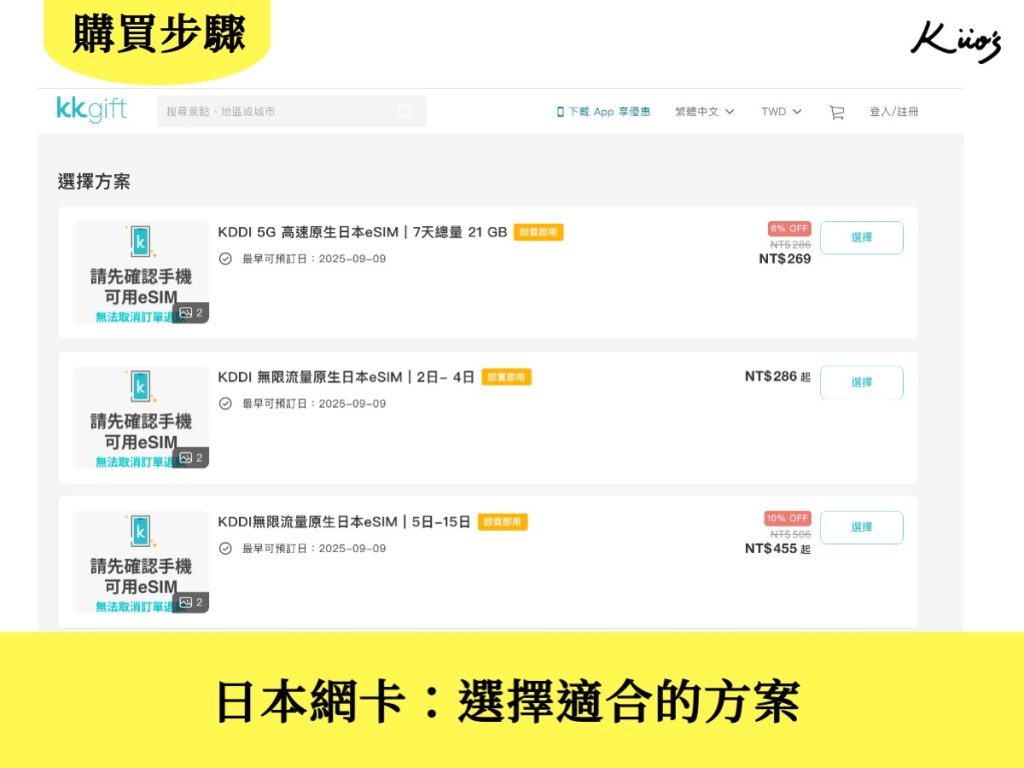Select the KDDI unlimited 5日–15日 plan button

tap(861, 527)
